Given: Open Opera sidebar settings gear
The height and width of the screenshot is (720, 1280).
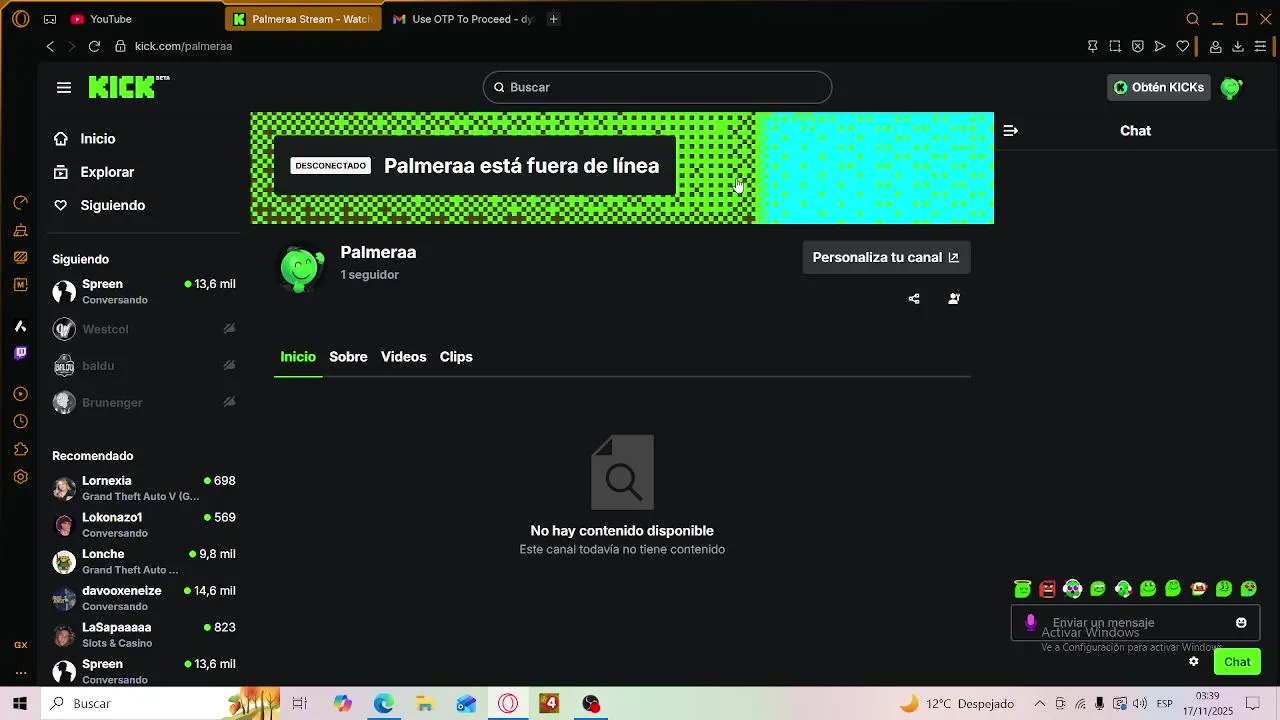Looking at the screenshot, I should point(20,477).
